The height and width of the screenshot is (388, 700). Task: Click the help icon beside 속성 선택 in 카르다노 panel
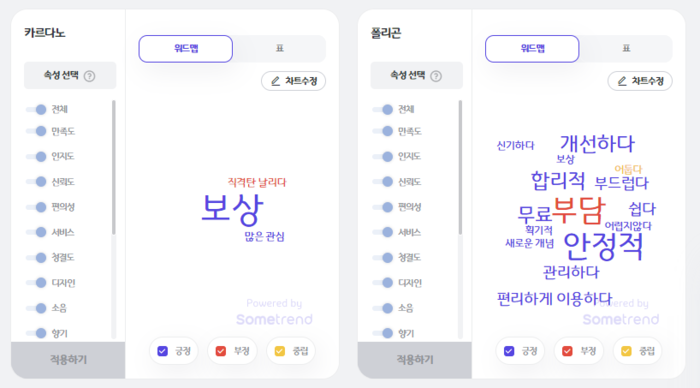click(89, 76)
